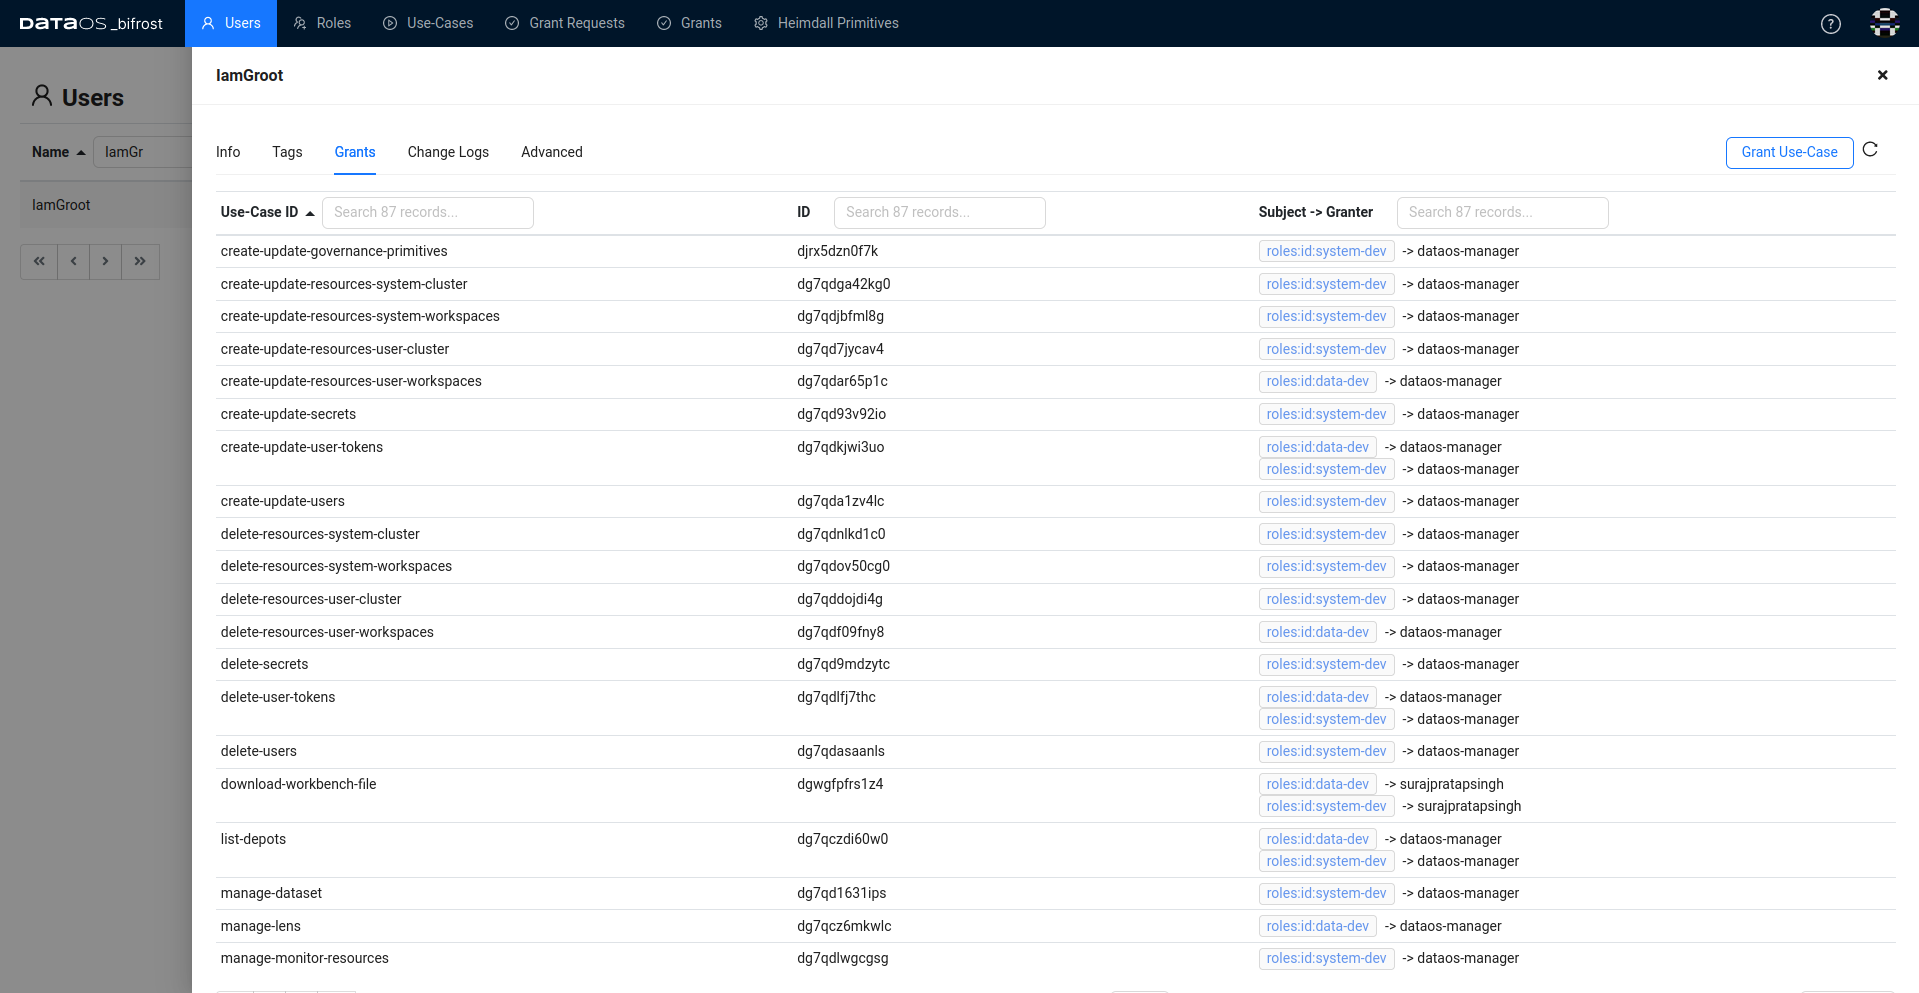Open the Grants nav tab
Screen dimensions: 1919x993
[x=689, y=23]
